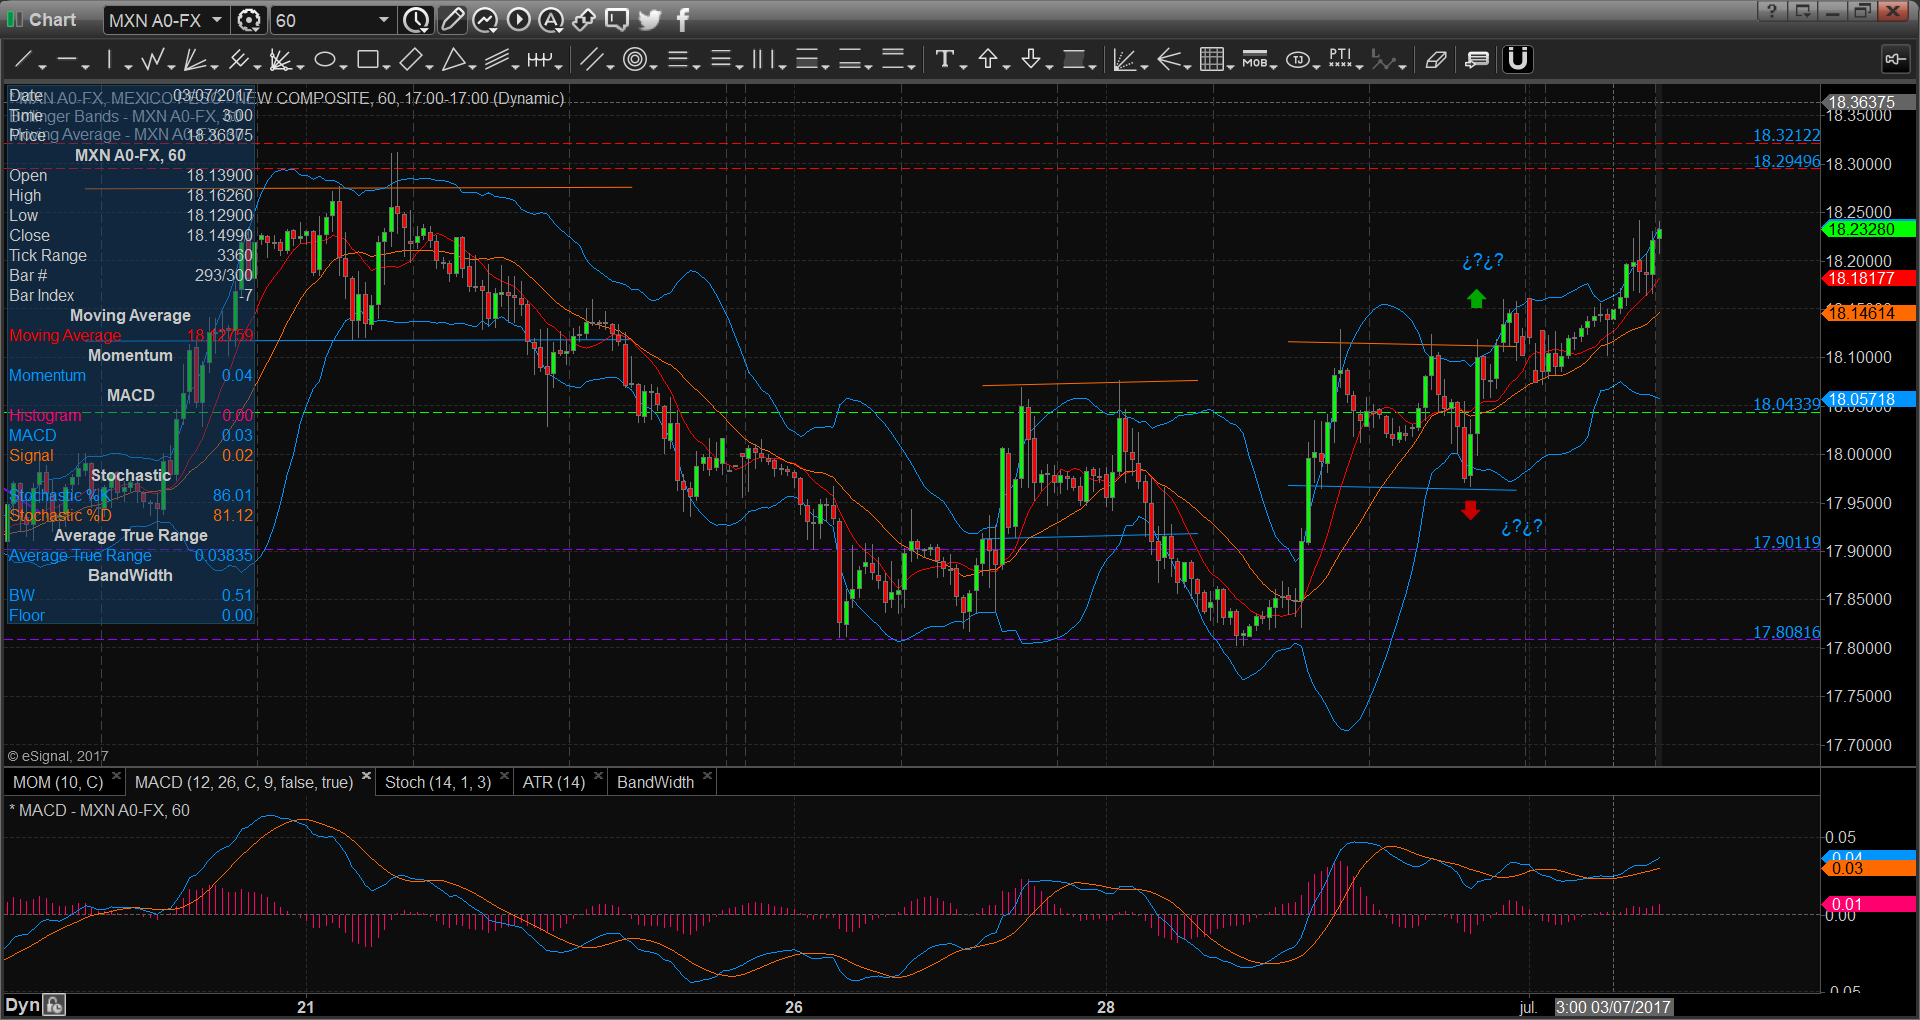Click the eraser tool icon
The height and width of the screenshot is (1020, 1920).
pyautogui.click(x=1436, y=60)
